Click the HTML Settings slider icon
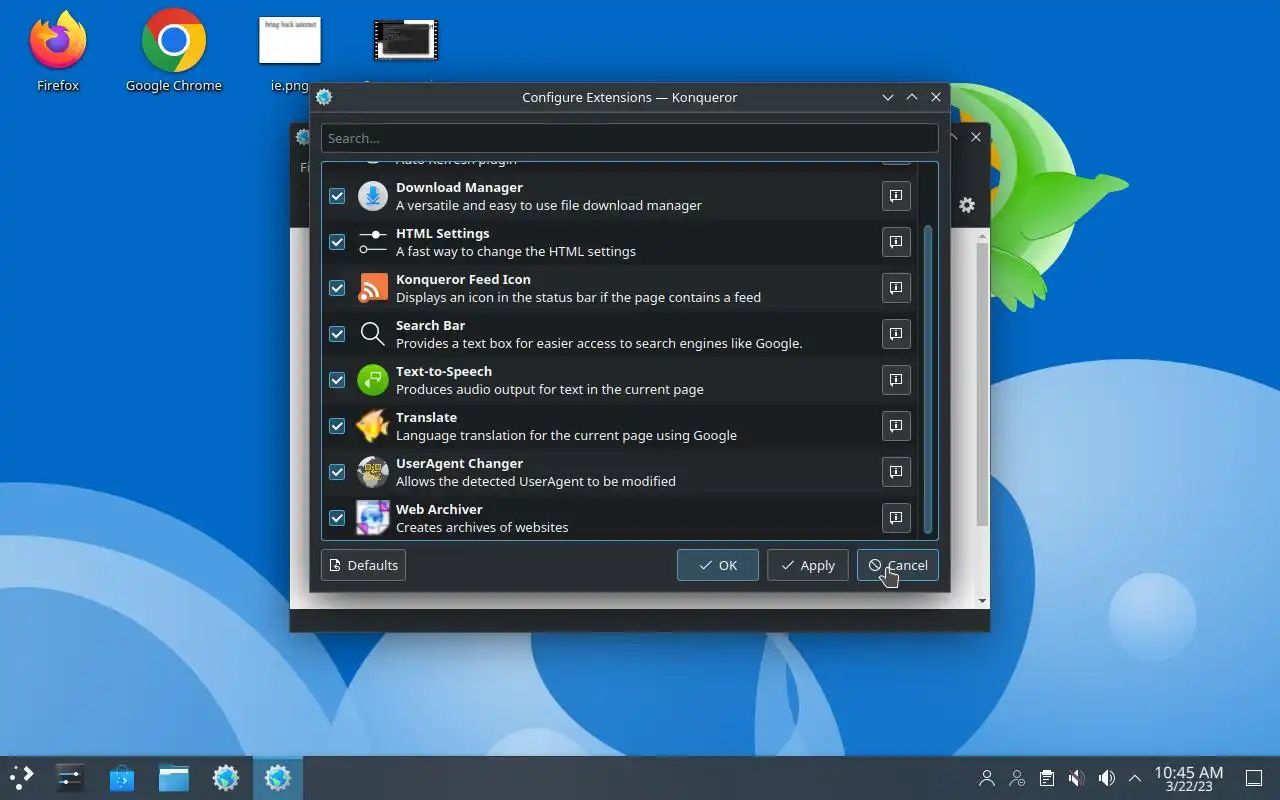Viewport: 1280px width, 800px height. (373, 242)
